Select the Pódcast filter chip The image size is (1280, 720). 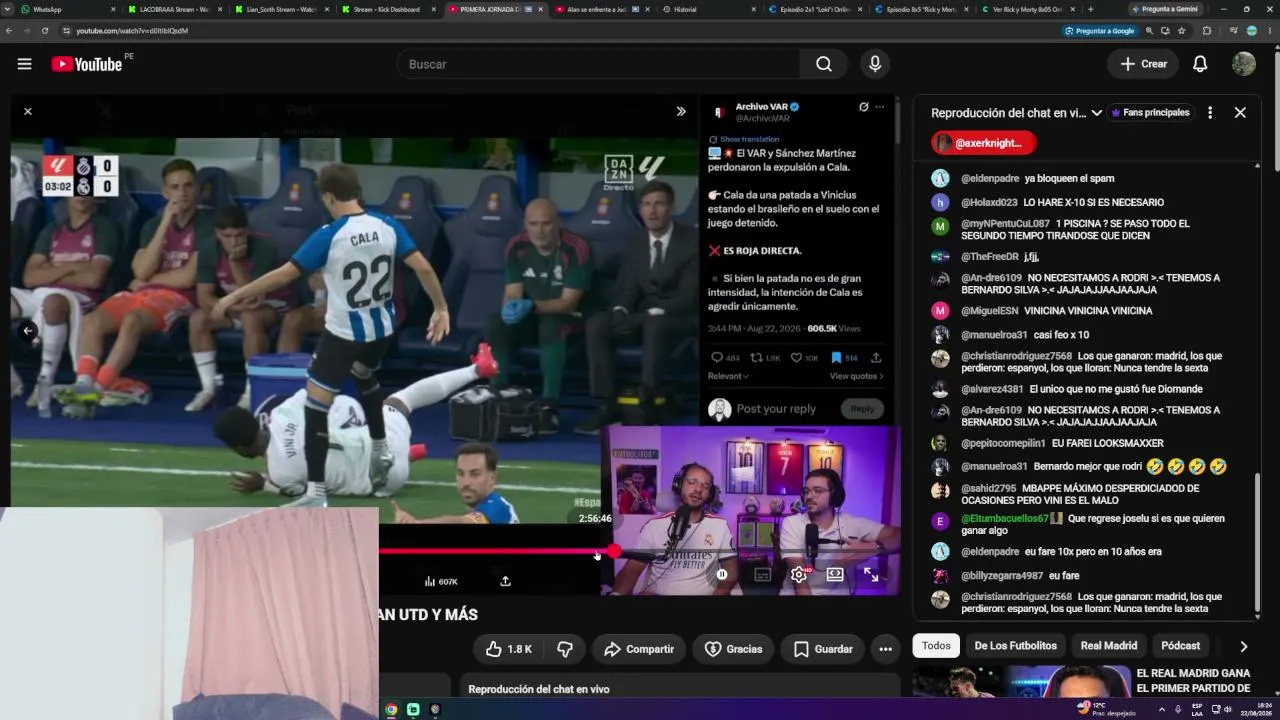tap(1181, 646)
